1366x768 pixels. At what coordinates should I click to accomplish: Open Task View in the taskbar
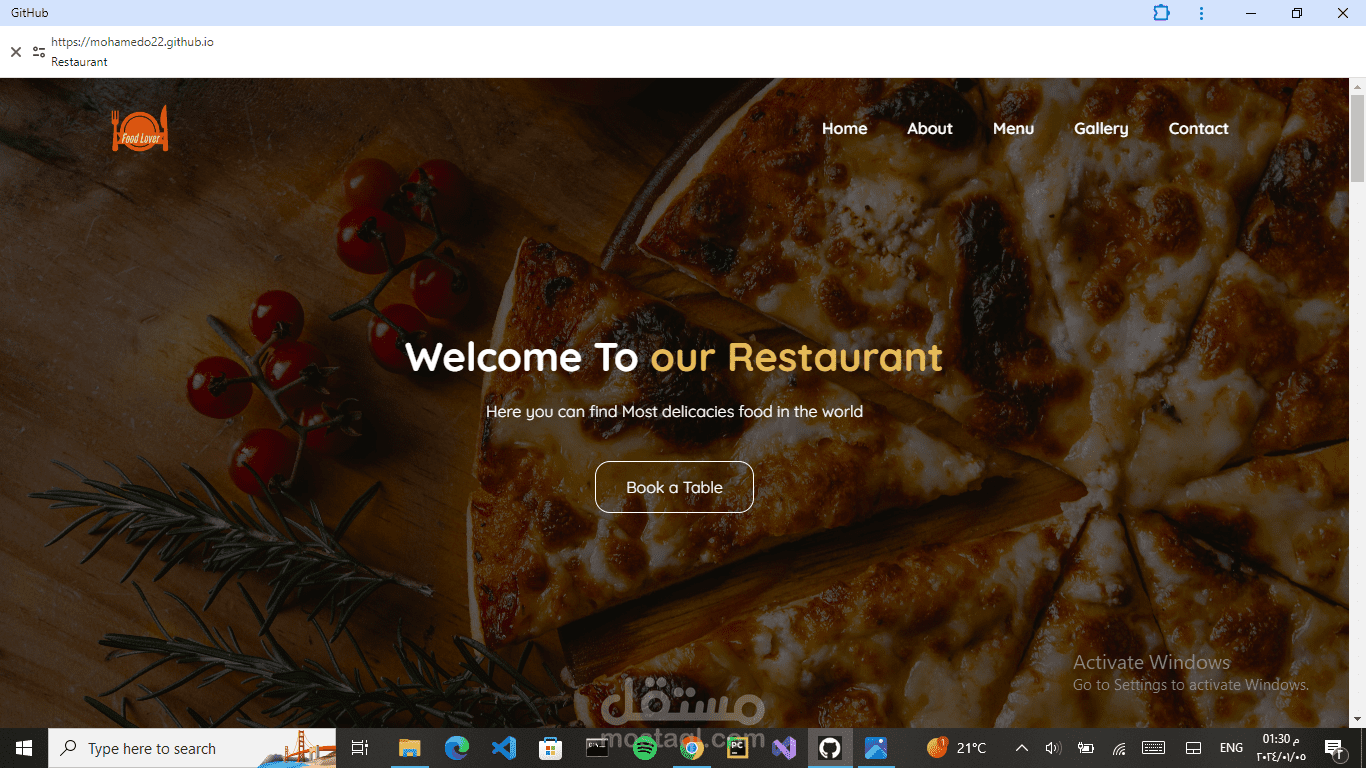360,748
